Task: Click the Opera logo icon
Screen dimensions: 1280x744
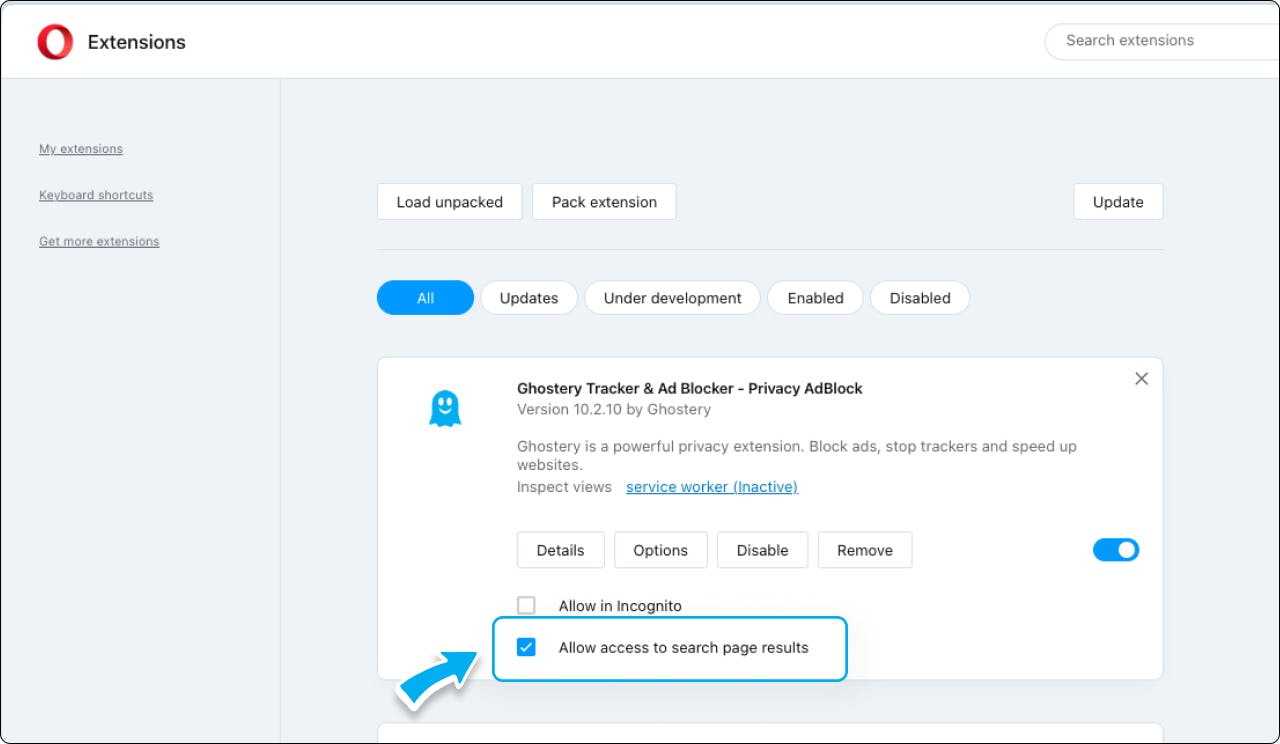Action: [x=56, y=40]
